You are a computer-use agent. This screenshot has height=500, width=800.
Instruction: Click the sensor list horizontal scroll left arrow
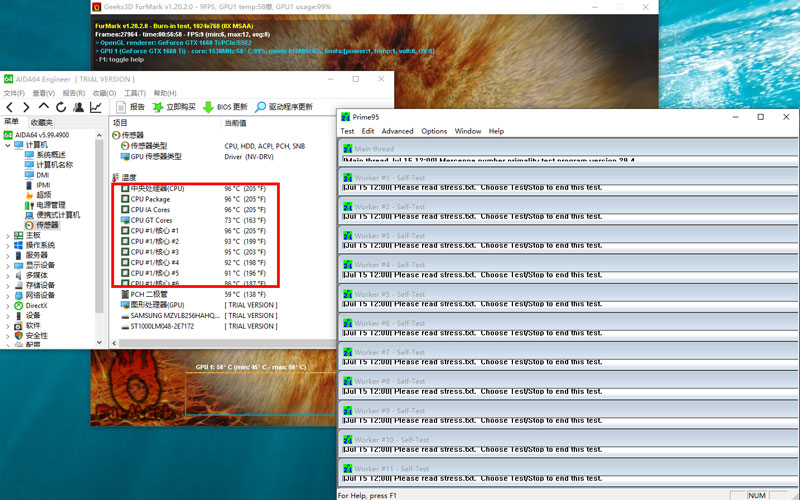[x=114, y=343]
